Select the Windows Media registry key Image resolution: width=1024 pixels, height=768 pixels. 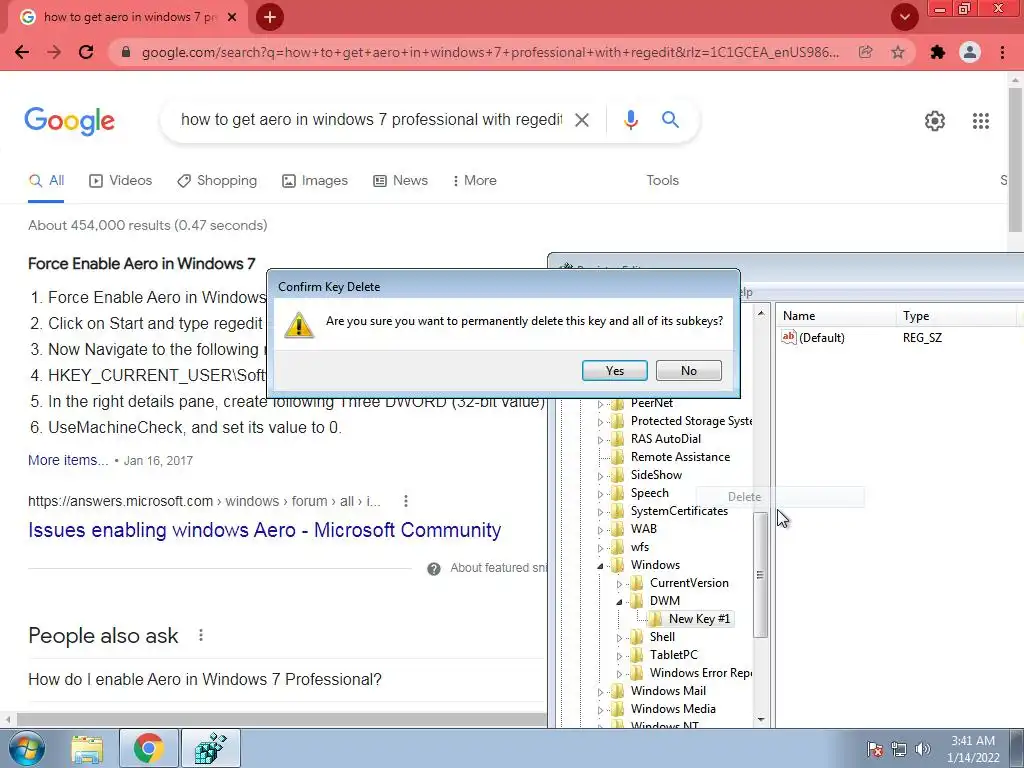[x=673, y=709]
